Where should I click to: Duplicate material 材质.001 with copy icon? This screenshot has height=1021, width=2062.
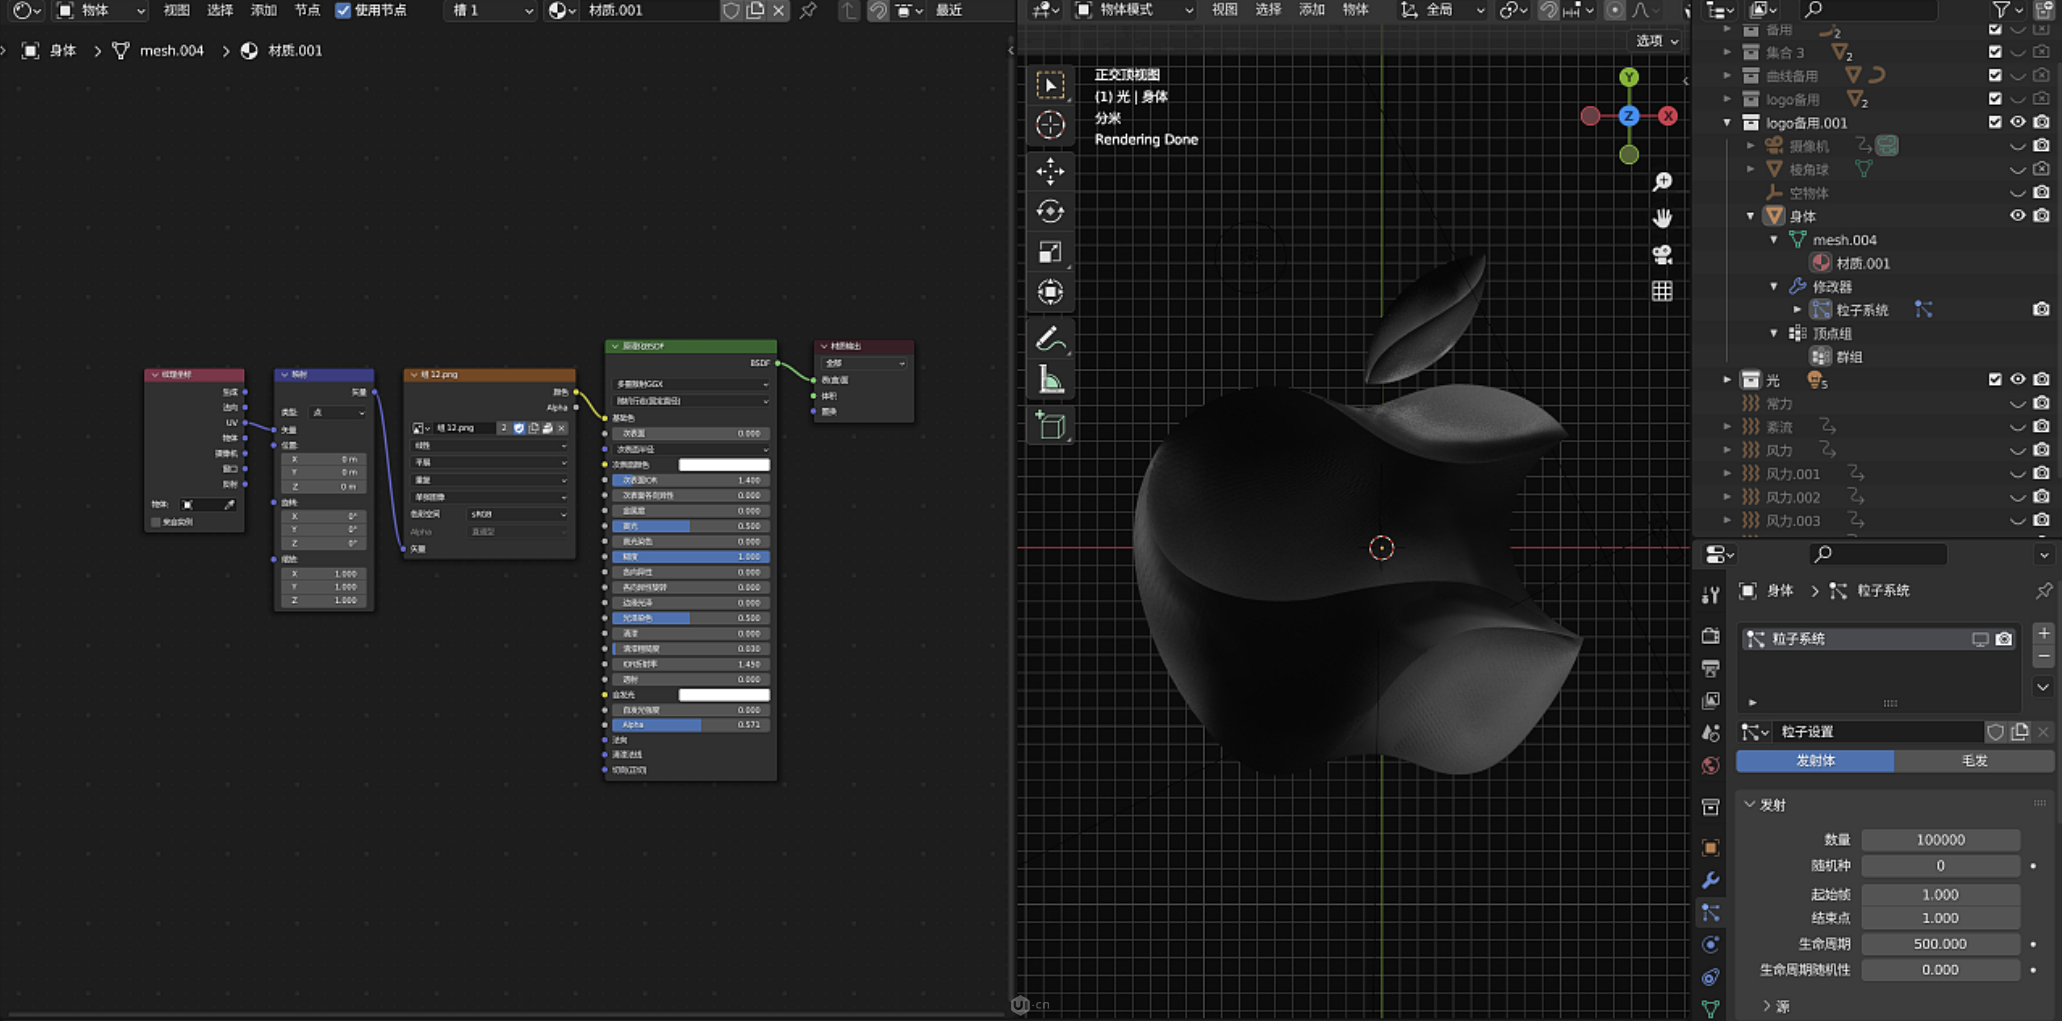click(755, 10)
